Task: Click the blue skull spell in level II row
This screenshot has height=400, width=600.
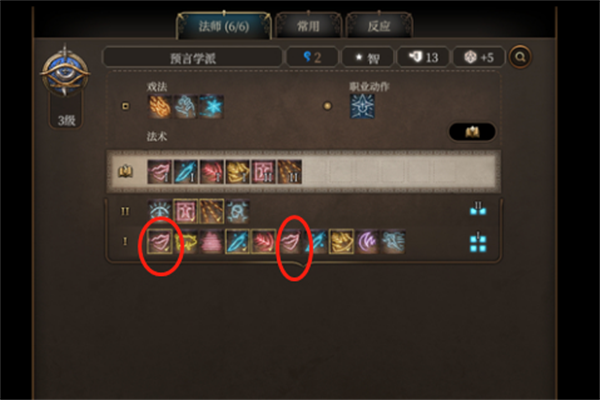Action: [237, 211]
